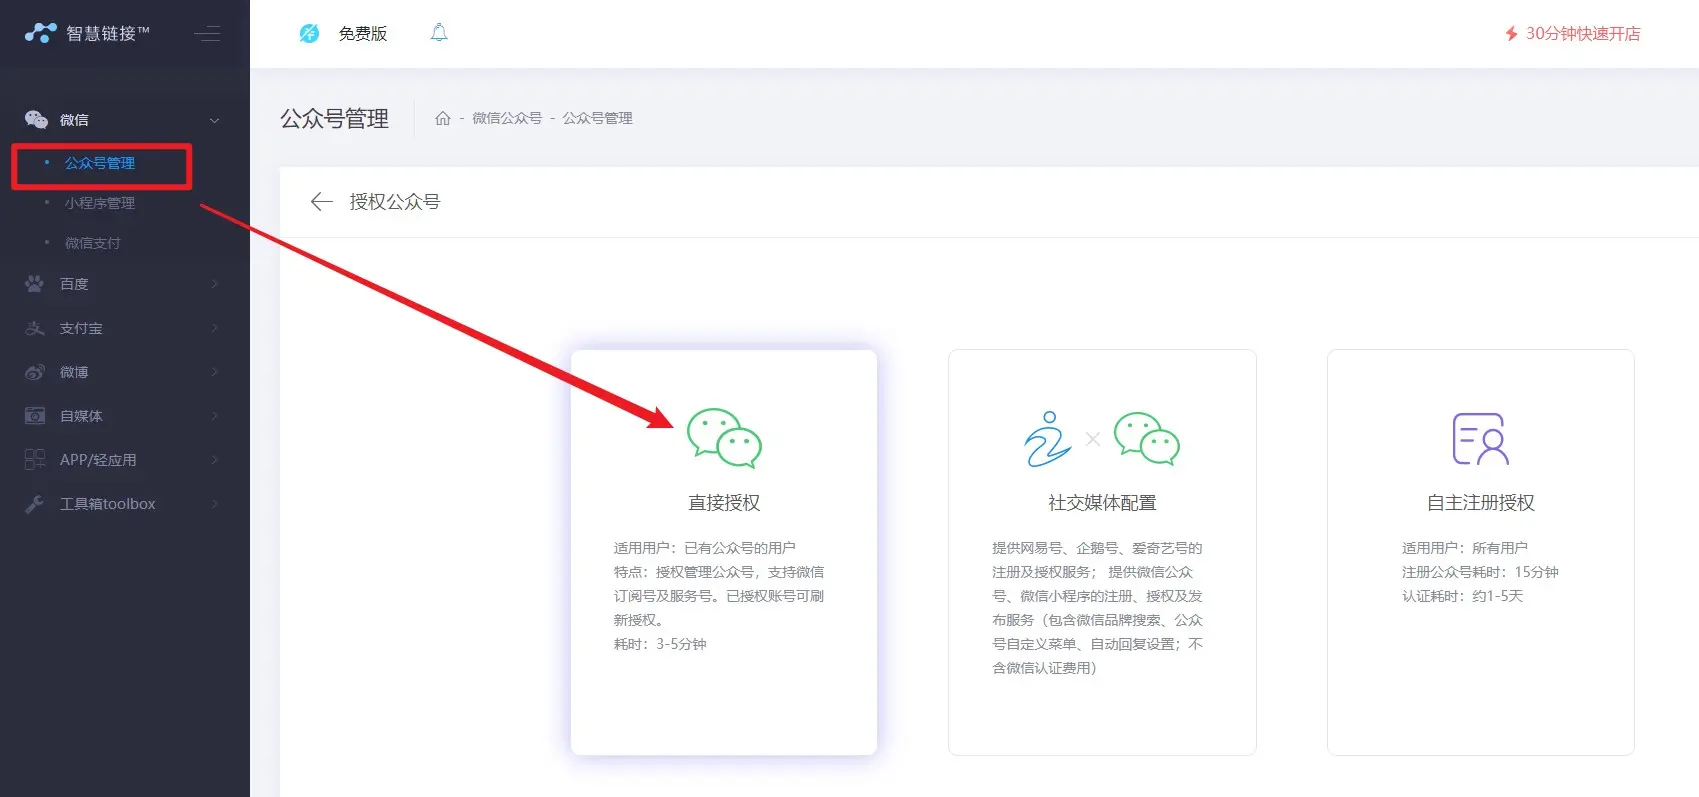This screenshot has height=797, width=1699.
Task: Click 微信公众号 breadcrumb link
Action: coord(507,118)
